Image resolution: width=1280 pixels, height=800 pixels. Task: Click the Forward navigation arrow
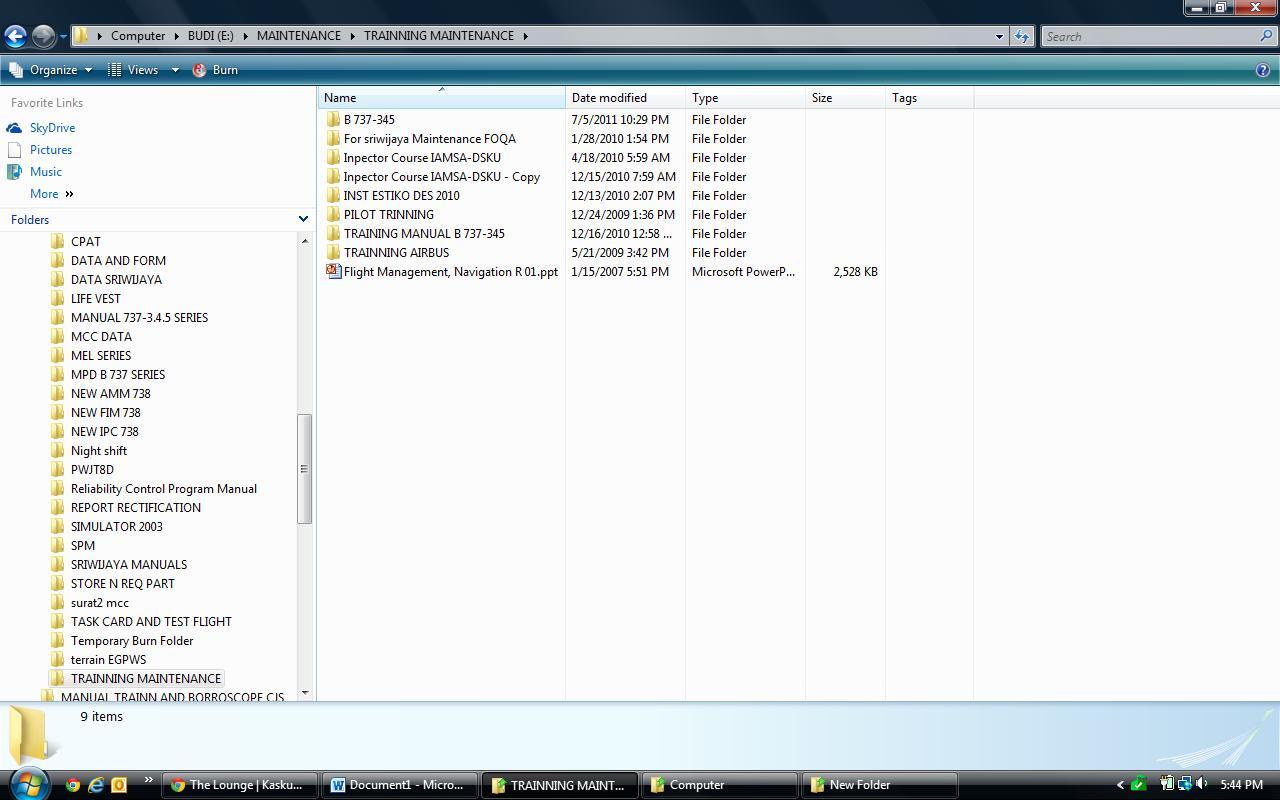[x=43, y=36]
